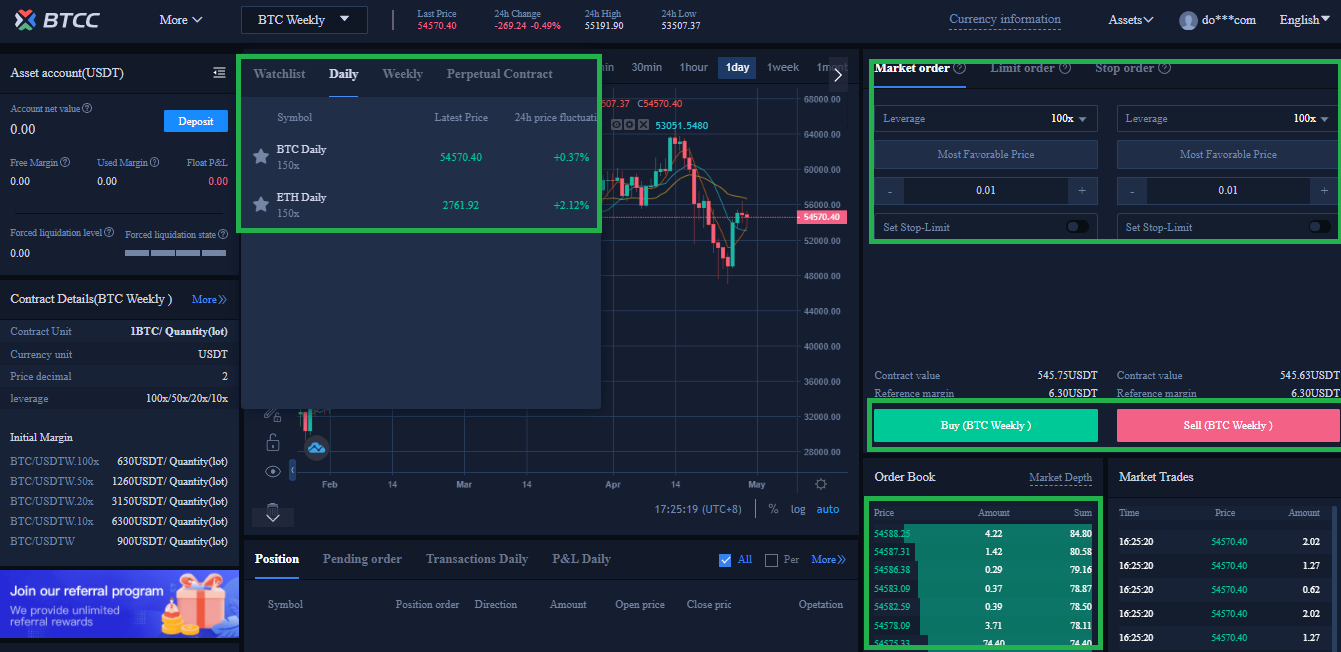Switch to the Perpetual Contract tab
This screenshot has width=1341, height=652.
(500, 74)
